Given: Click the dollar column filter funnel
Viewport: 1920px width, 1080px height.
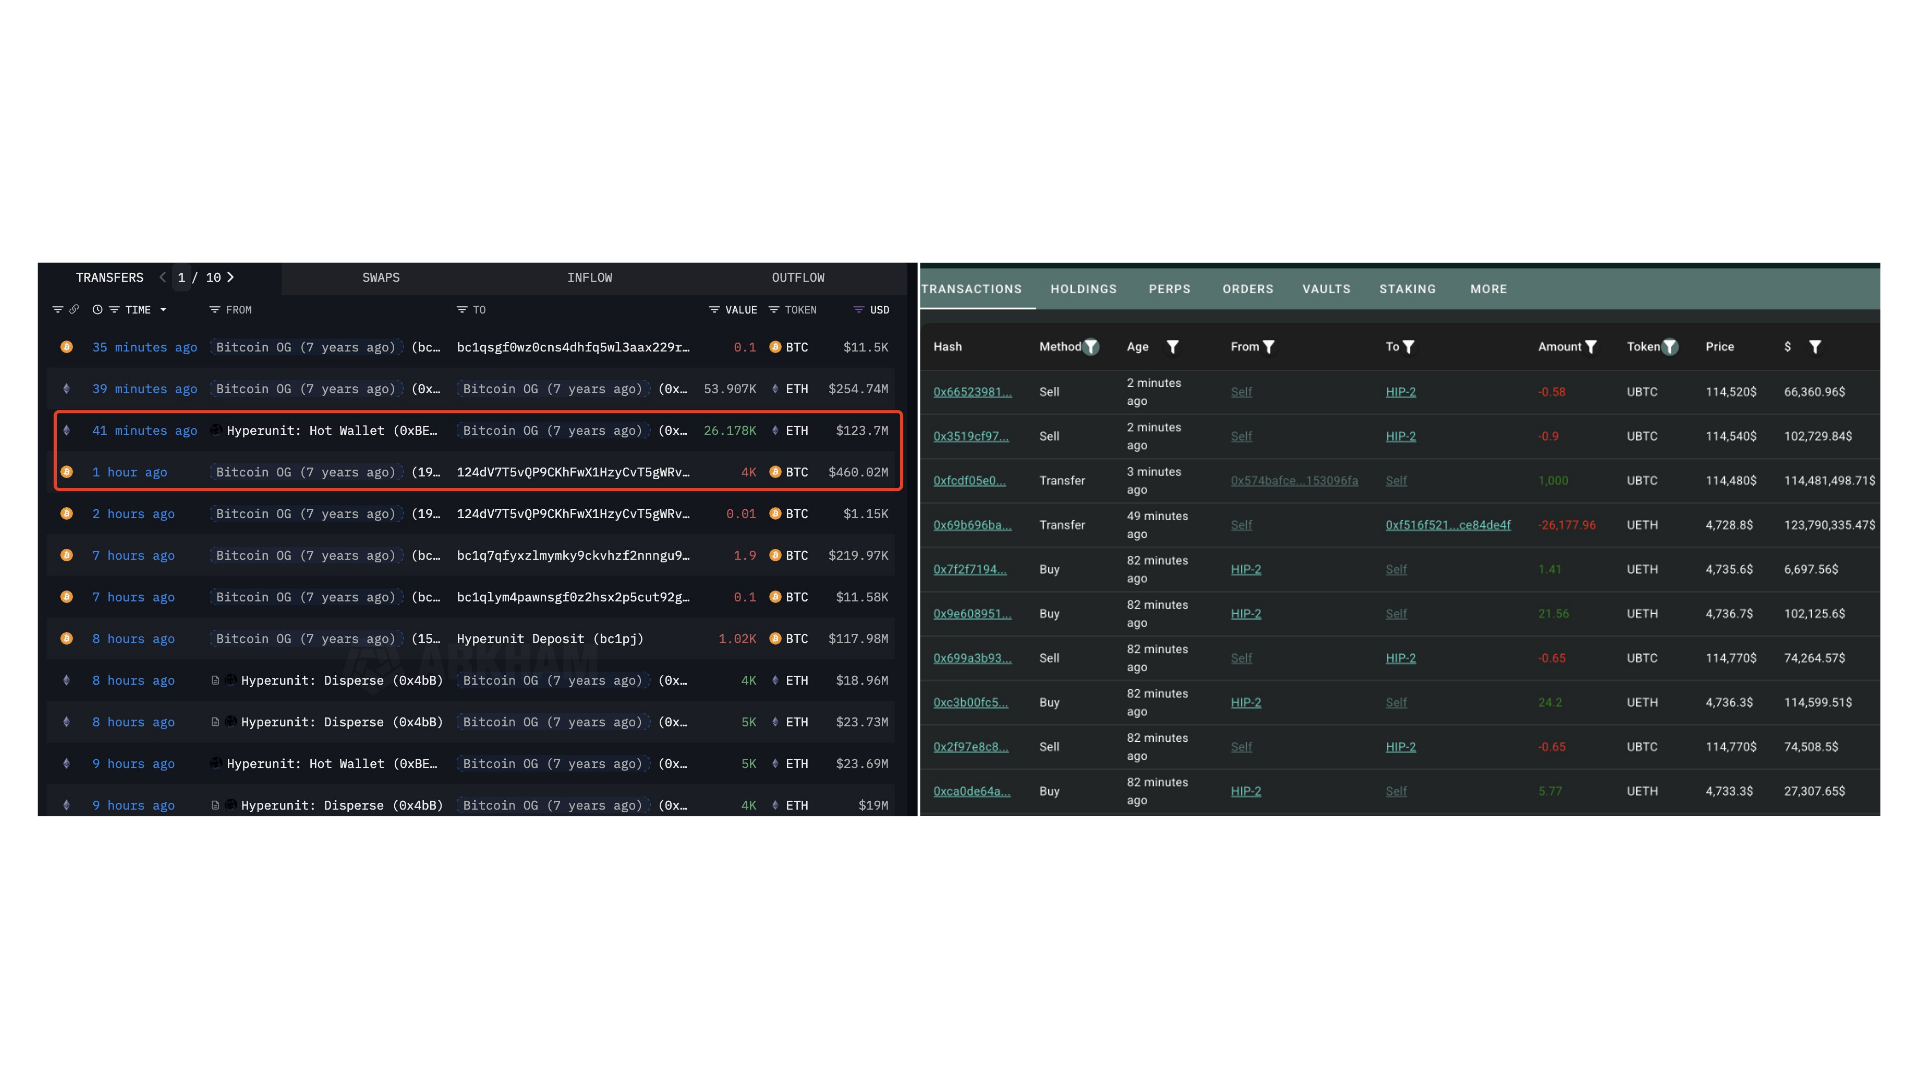Looking at the screenshot, I should click(x=1815, y=347).
